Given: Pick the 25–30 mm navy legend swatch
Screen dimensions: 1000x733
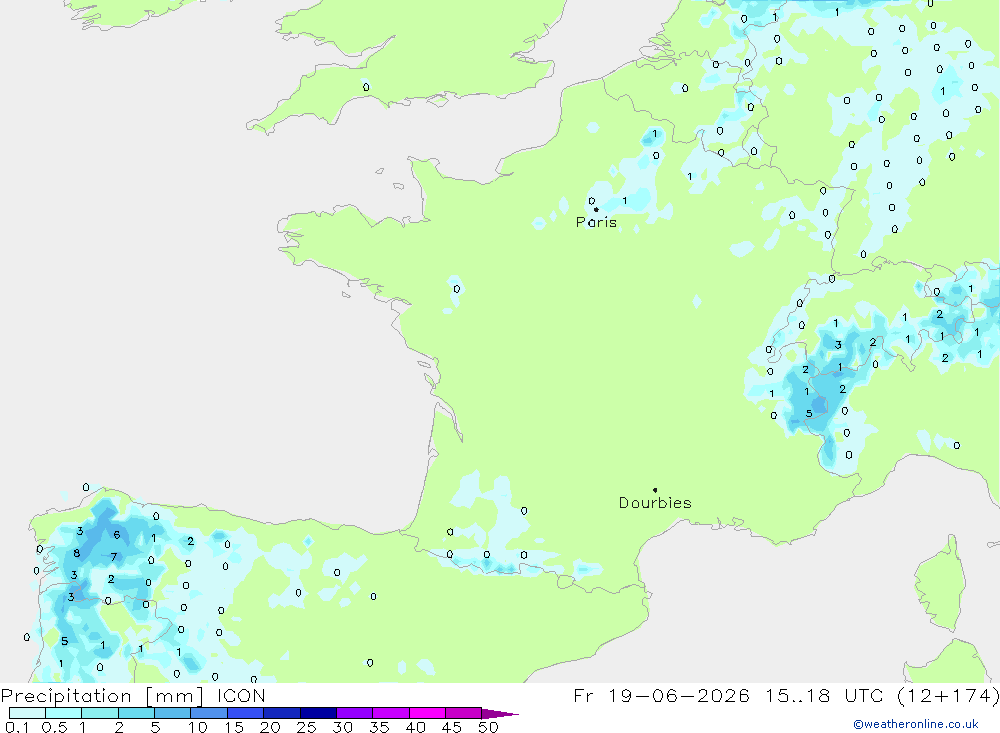Looking at the screenshot, I should 318,713.
